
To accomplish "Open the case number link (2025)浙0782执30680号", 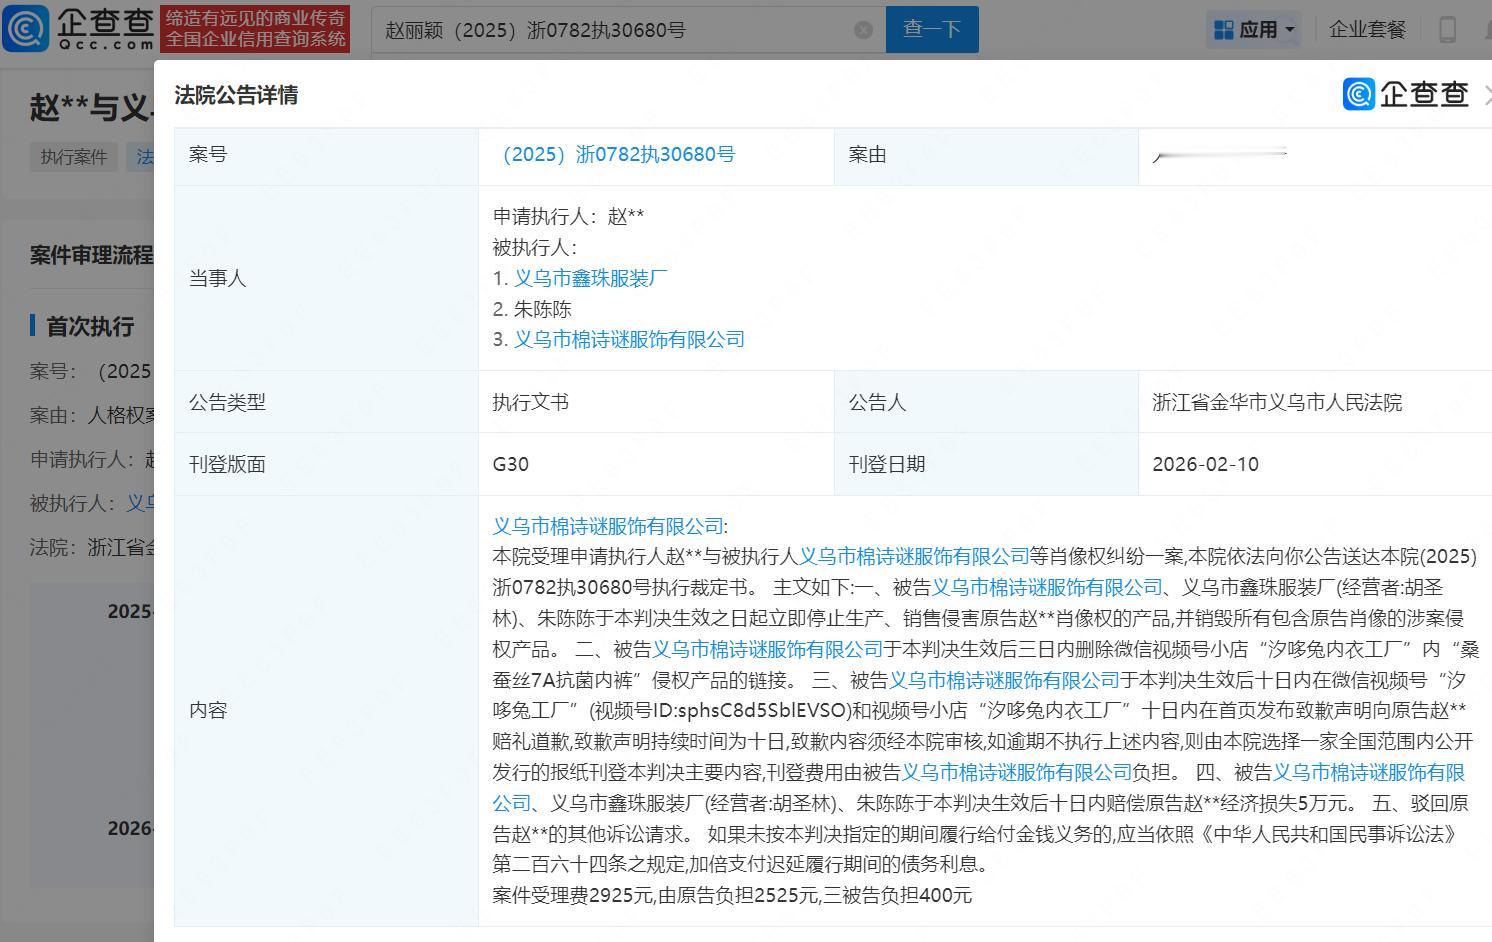I will click(615, 155).
